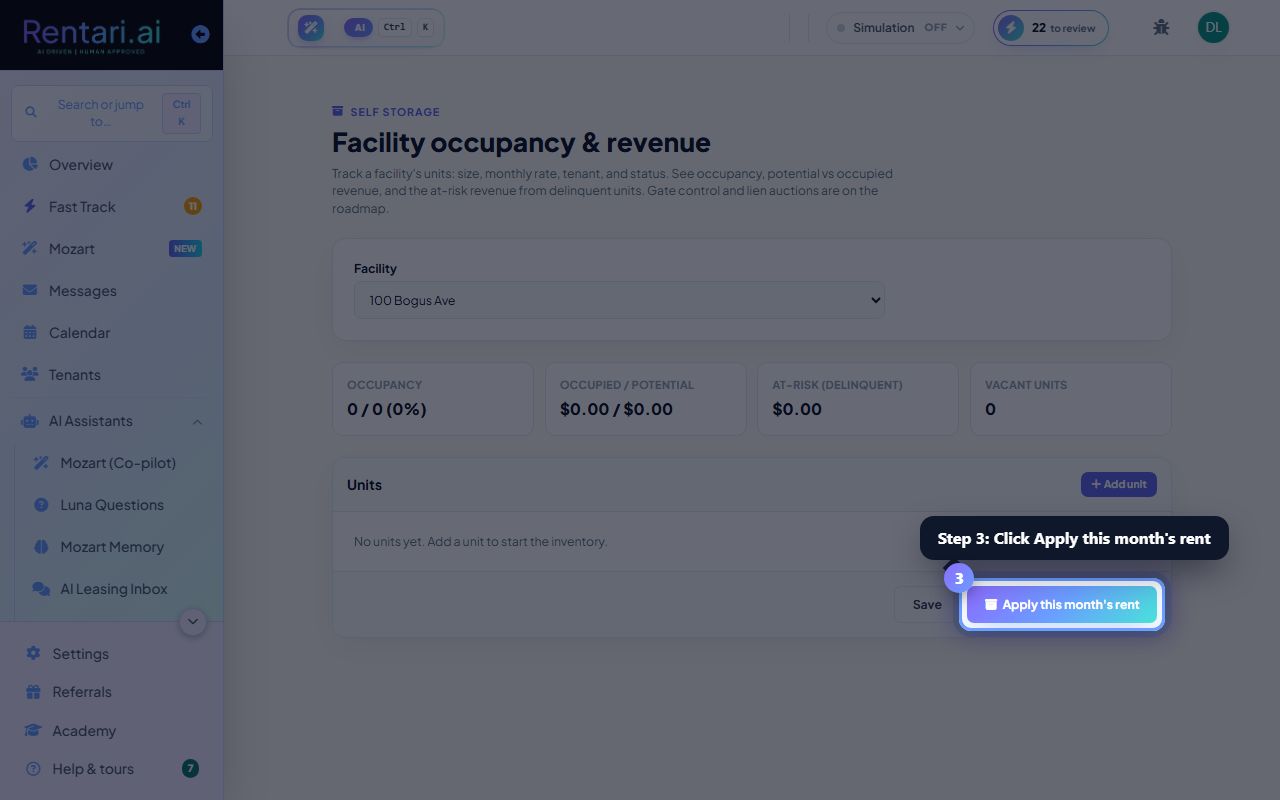Image resolution: width=1280 pixels, height=800 pixels.
Task: Click the Settings gear icon
Action: (33, 653)
